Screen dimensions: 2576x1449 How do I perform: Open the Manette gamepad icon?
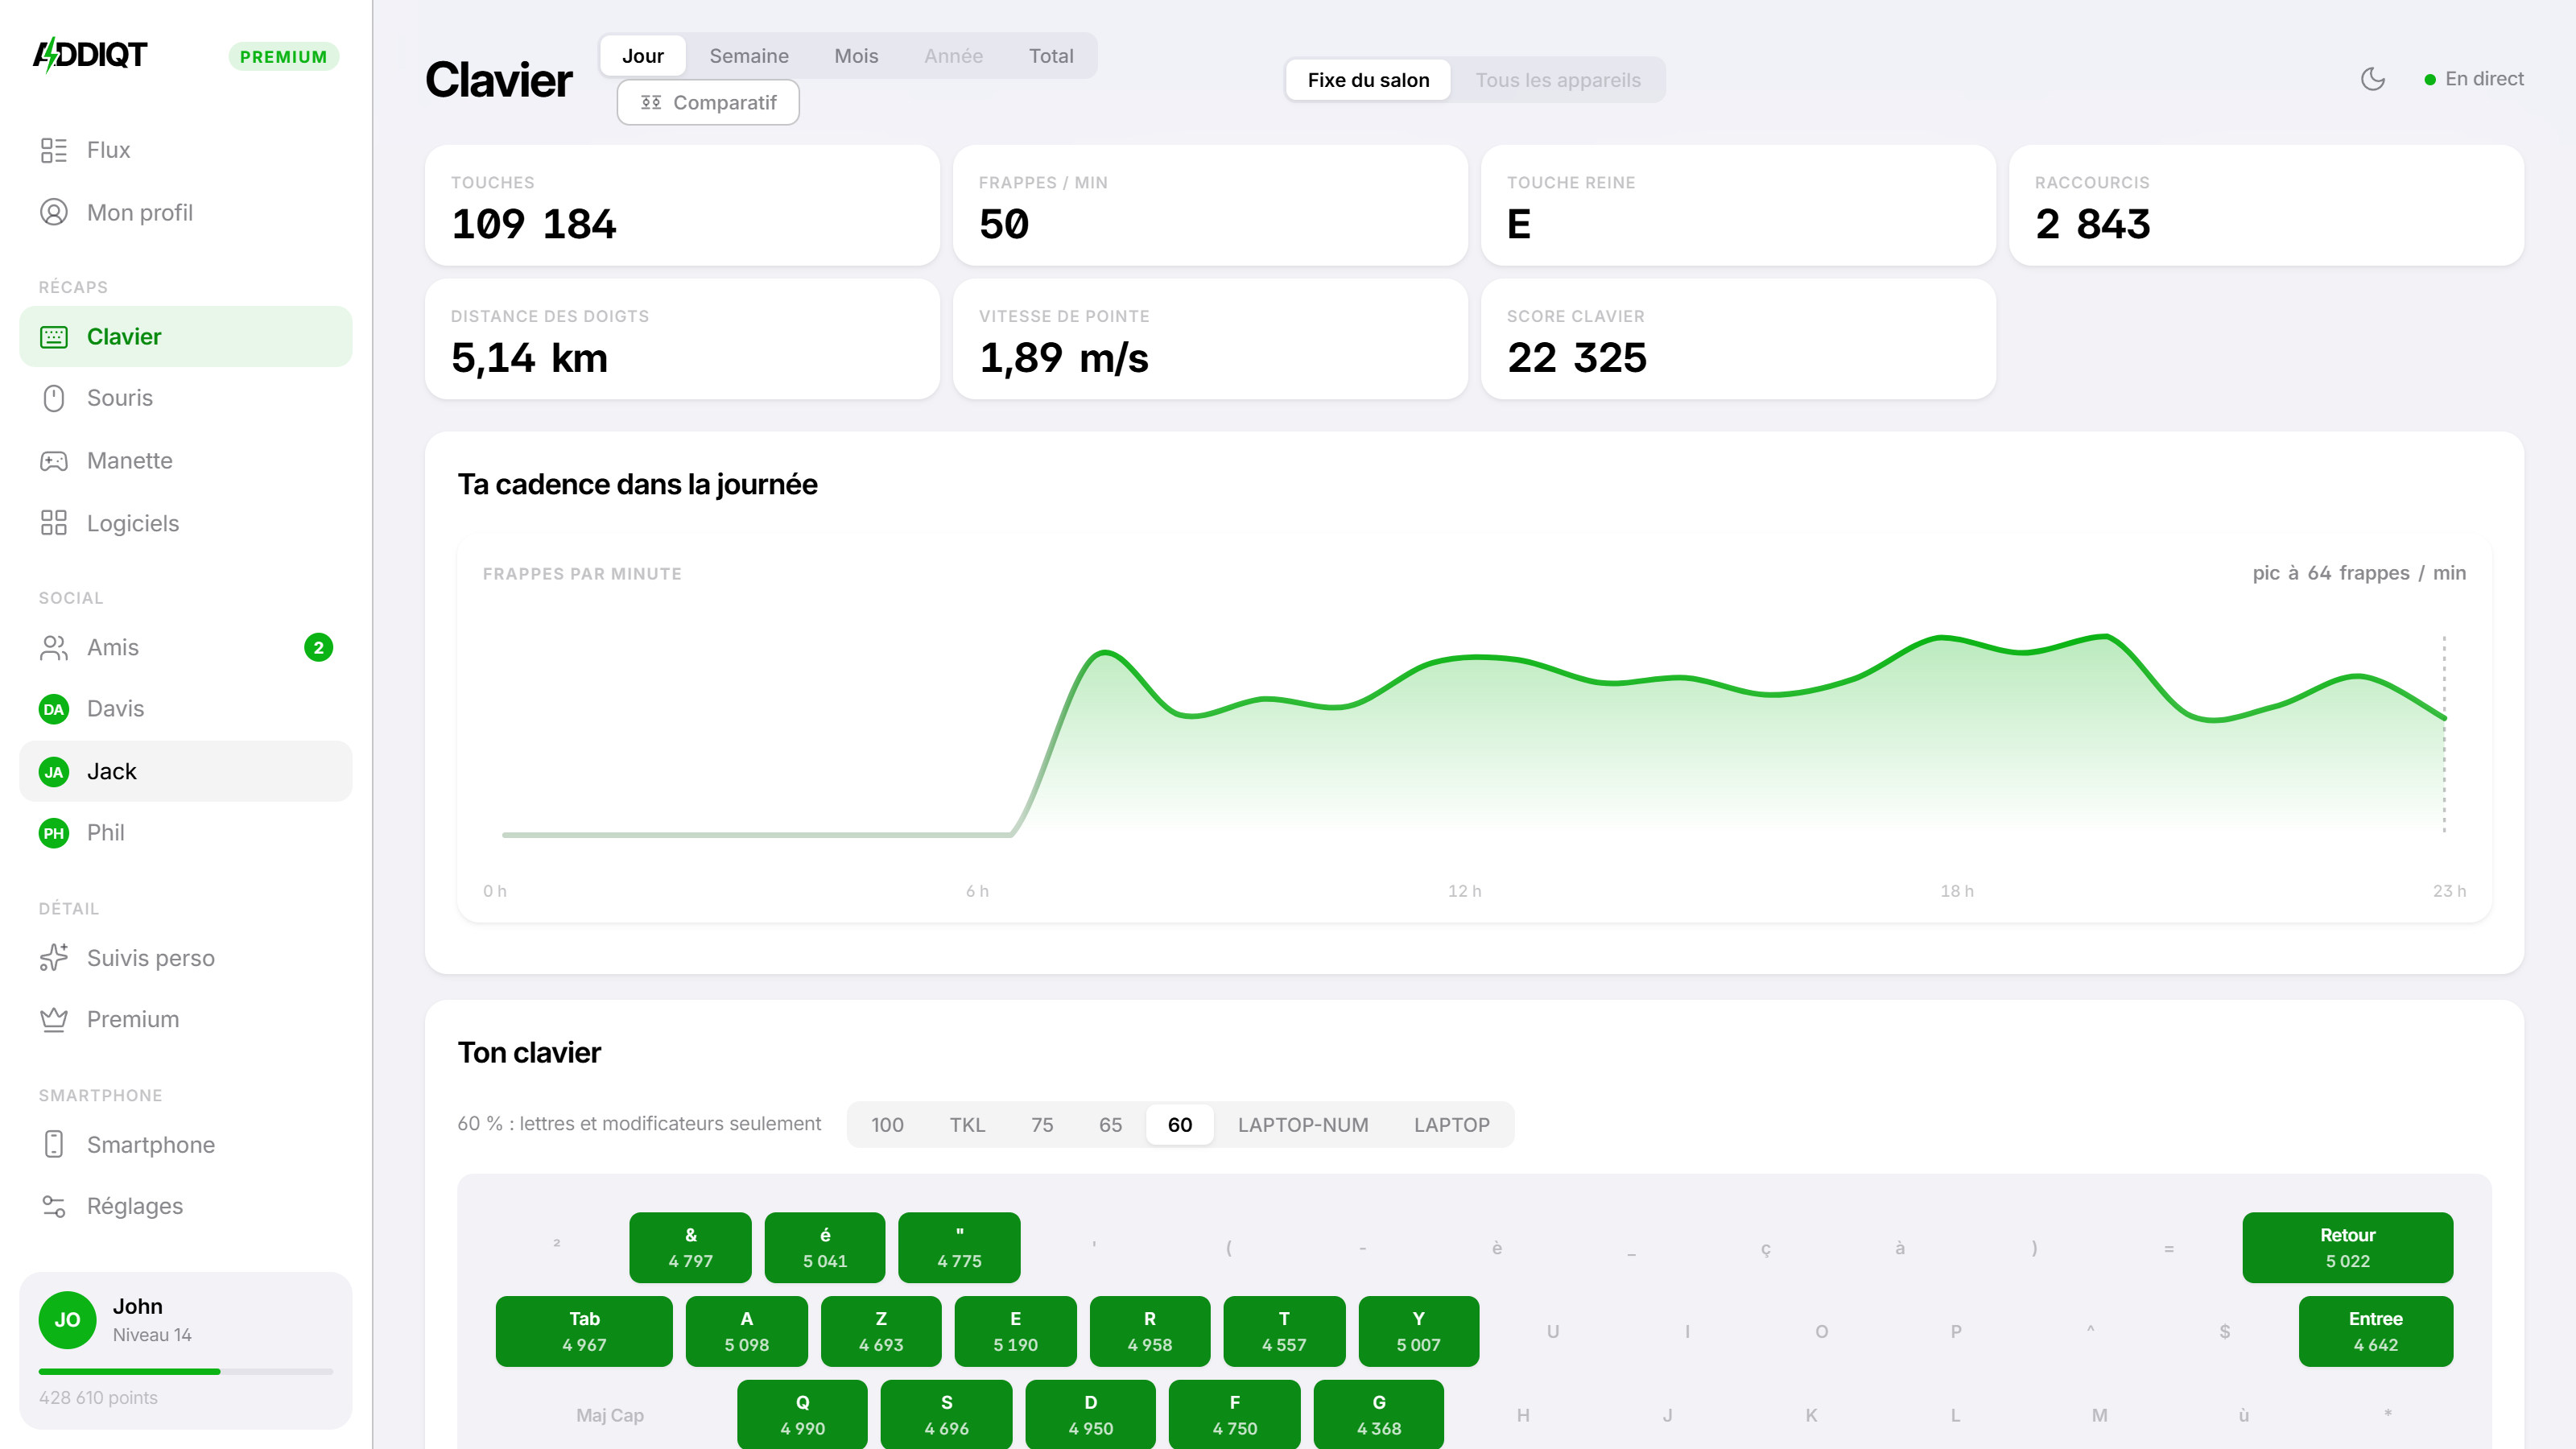(54, 461)
